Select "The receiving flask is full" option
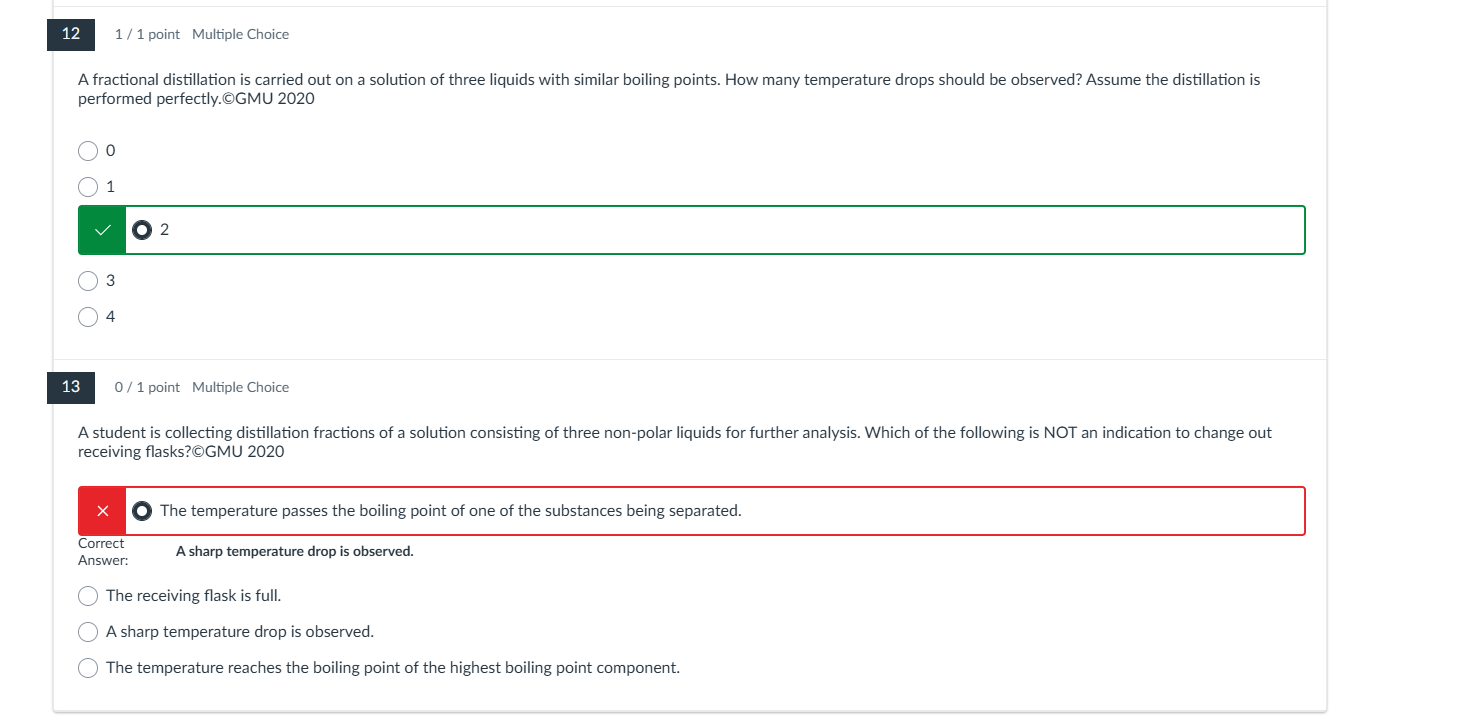This screenshot has height=725, width=1479. click(89, 596)
